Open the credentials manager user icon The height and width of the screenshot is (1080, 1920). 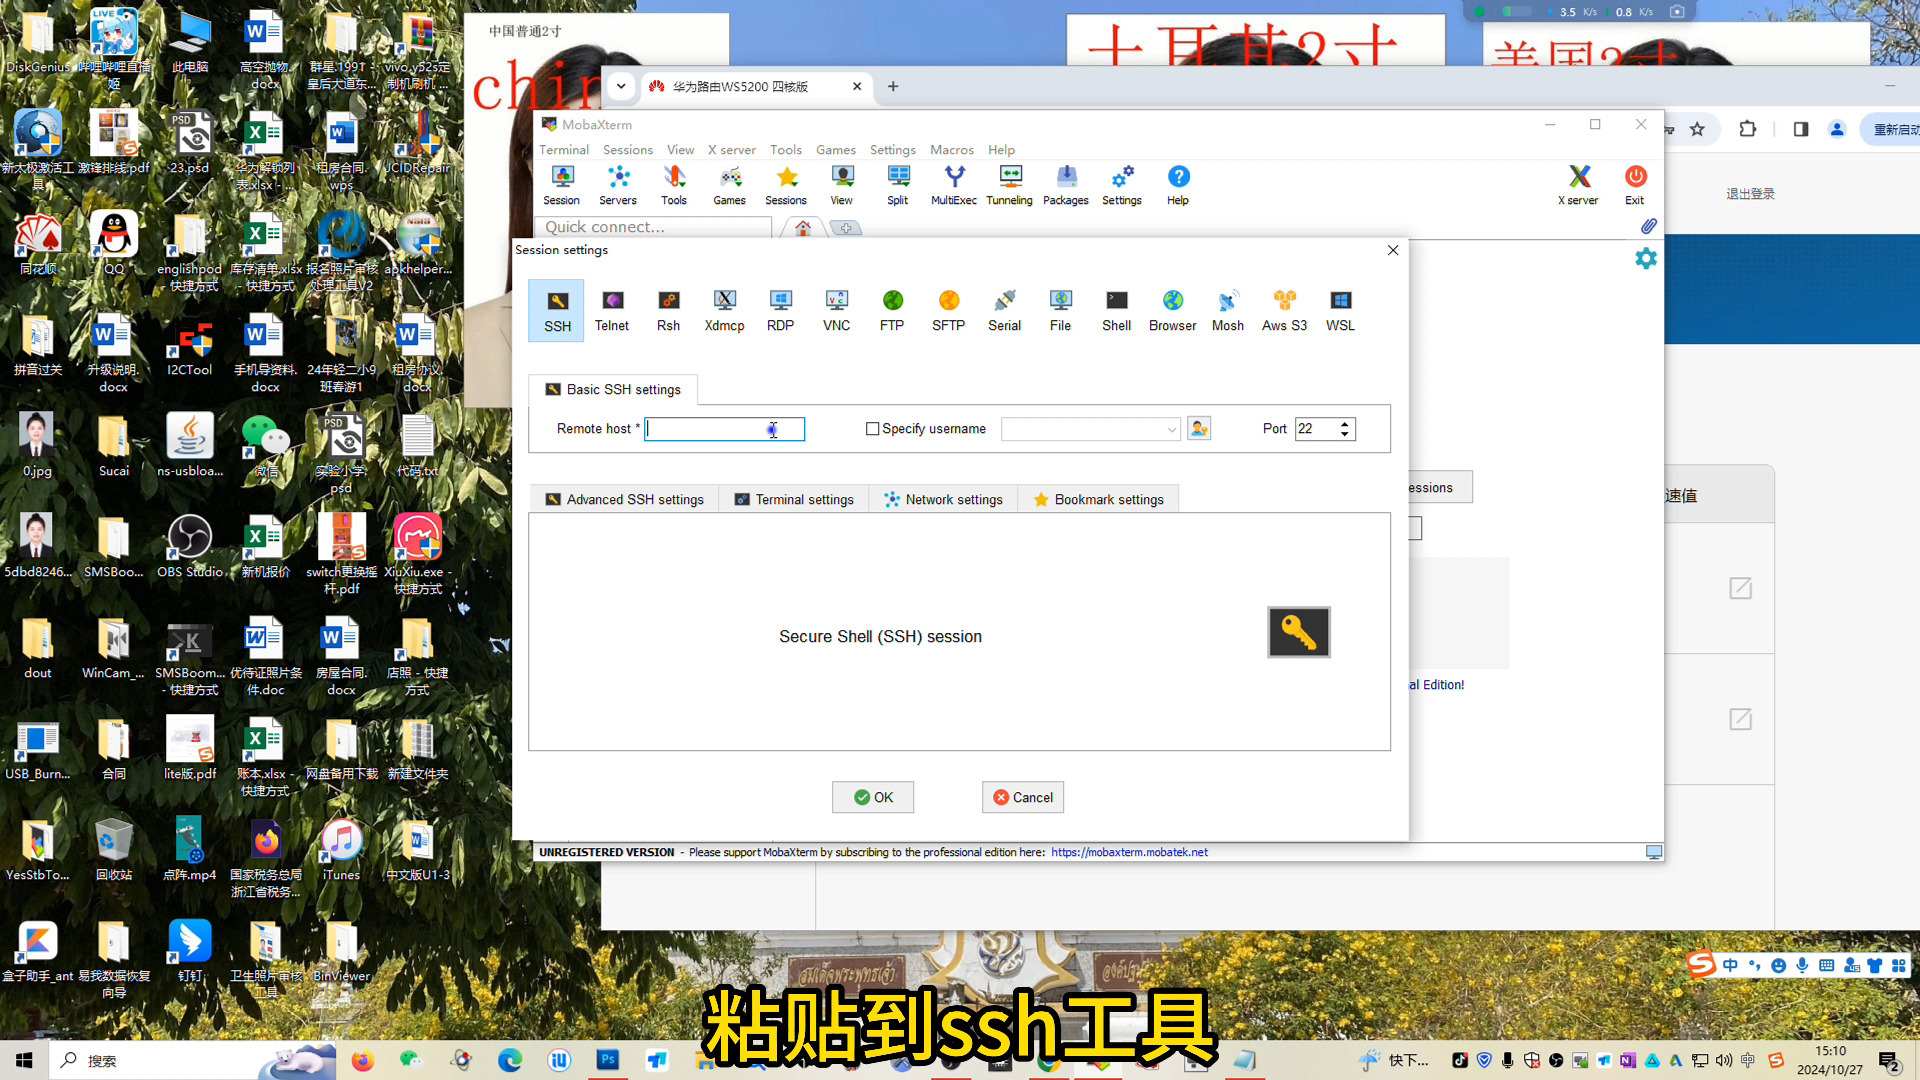tap(1199, 429)
